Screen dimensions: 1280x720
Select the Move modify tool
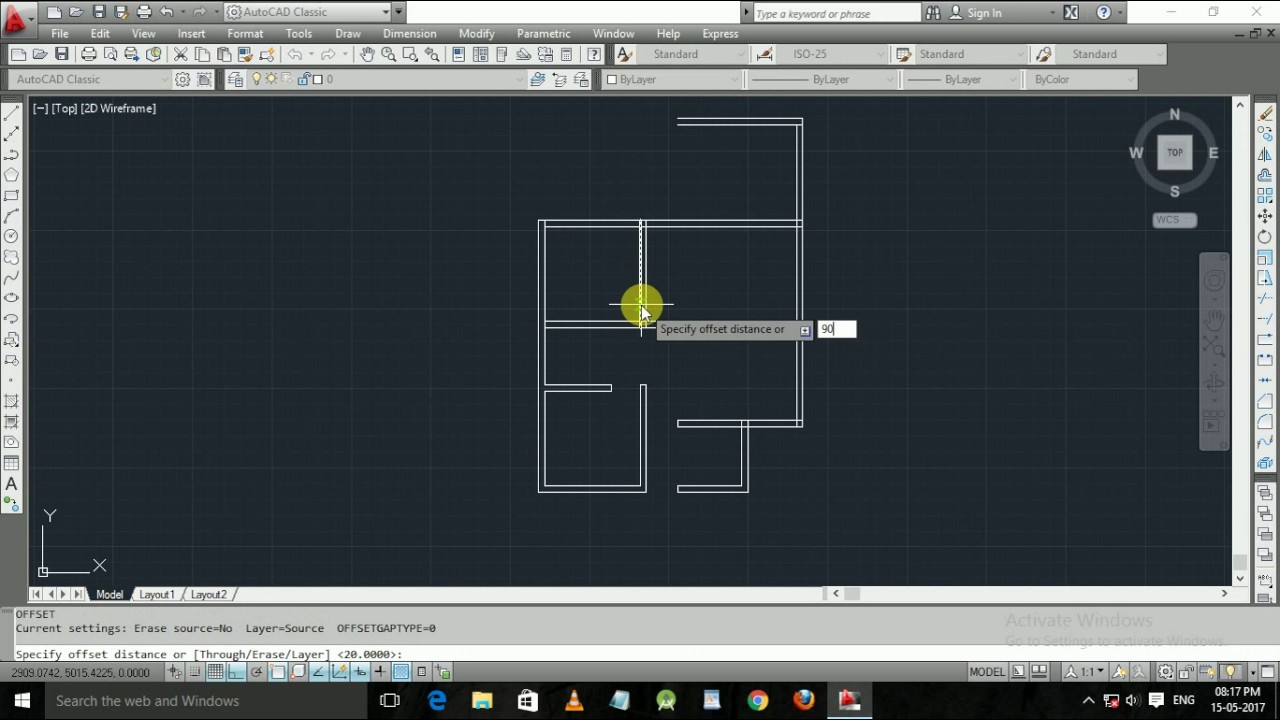pyautogui.click(x=1265, y=216)
